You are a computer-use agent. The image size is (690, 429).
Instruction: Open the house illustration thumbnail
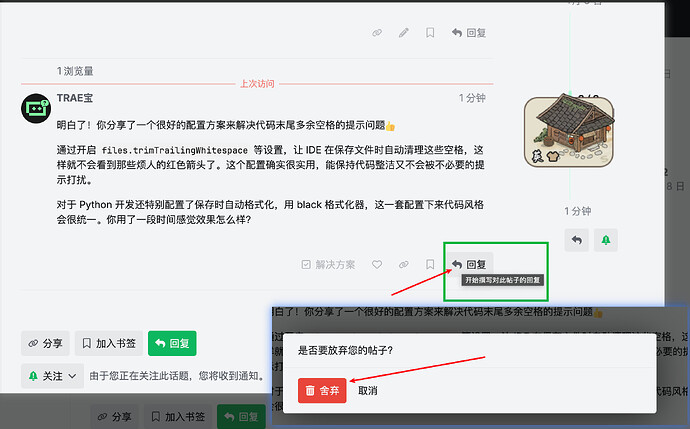pyautogui.click(x=569, y=131)
